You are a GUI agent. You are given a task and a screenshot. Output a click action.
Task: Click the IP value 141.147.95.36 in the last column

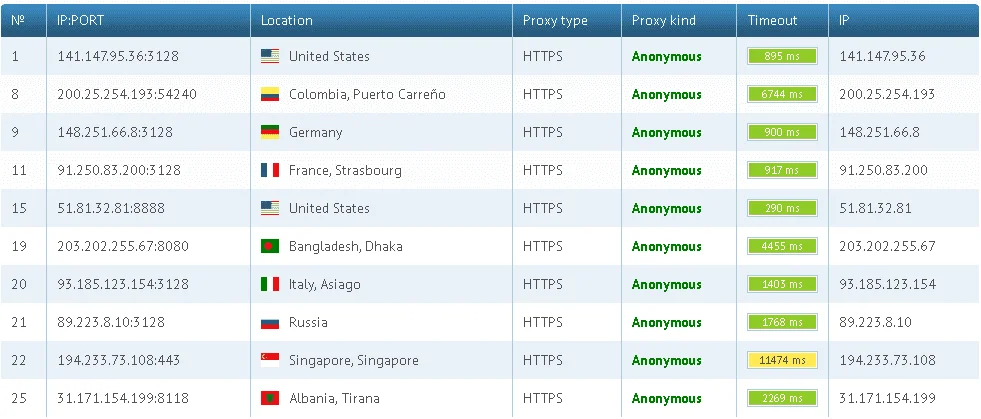tap(882, 56)
